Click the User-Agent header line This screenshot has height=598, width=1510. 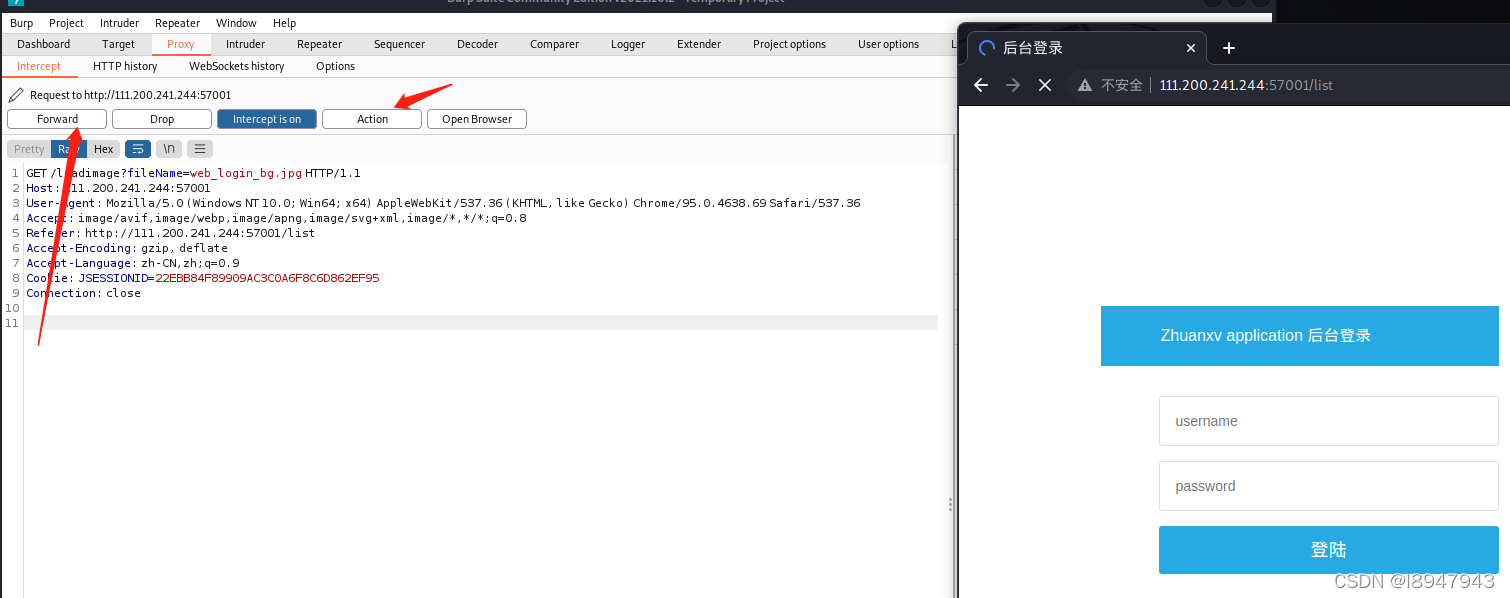click(443, 203)
